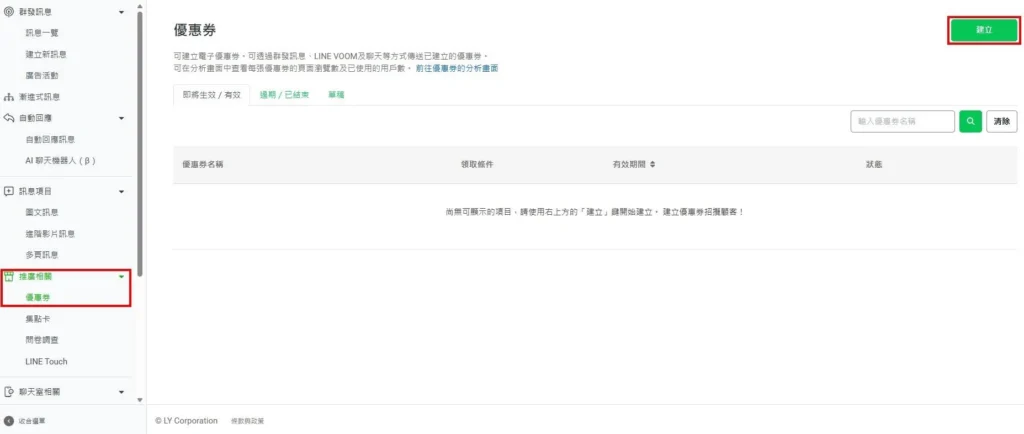Click the green shop icon beside 推廣相關
1024x434 pixels.
[x=9, y=277]
